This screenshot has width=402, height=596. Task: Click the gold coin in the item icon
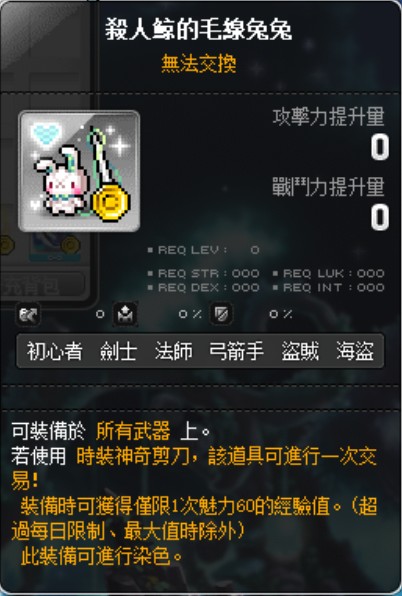tap(111, 202)
